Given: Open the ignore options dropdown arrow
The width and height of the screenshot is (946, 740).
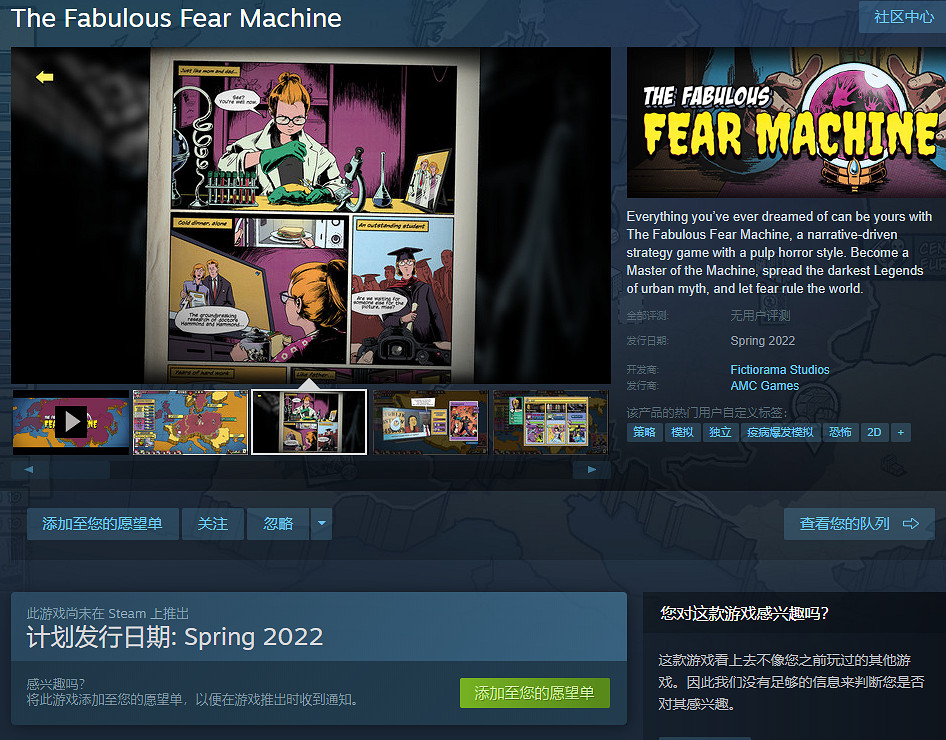Looking at the screenshot, I should [322, 523].
